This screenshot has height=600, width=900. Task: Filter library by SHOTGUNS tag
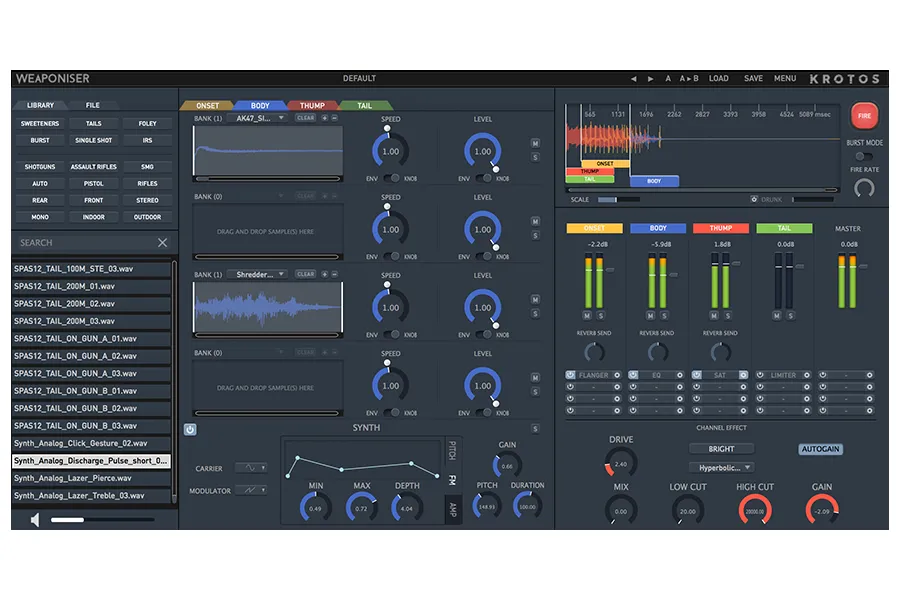[x=40, y=167]
